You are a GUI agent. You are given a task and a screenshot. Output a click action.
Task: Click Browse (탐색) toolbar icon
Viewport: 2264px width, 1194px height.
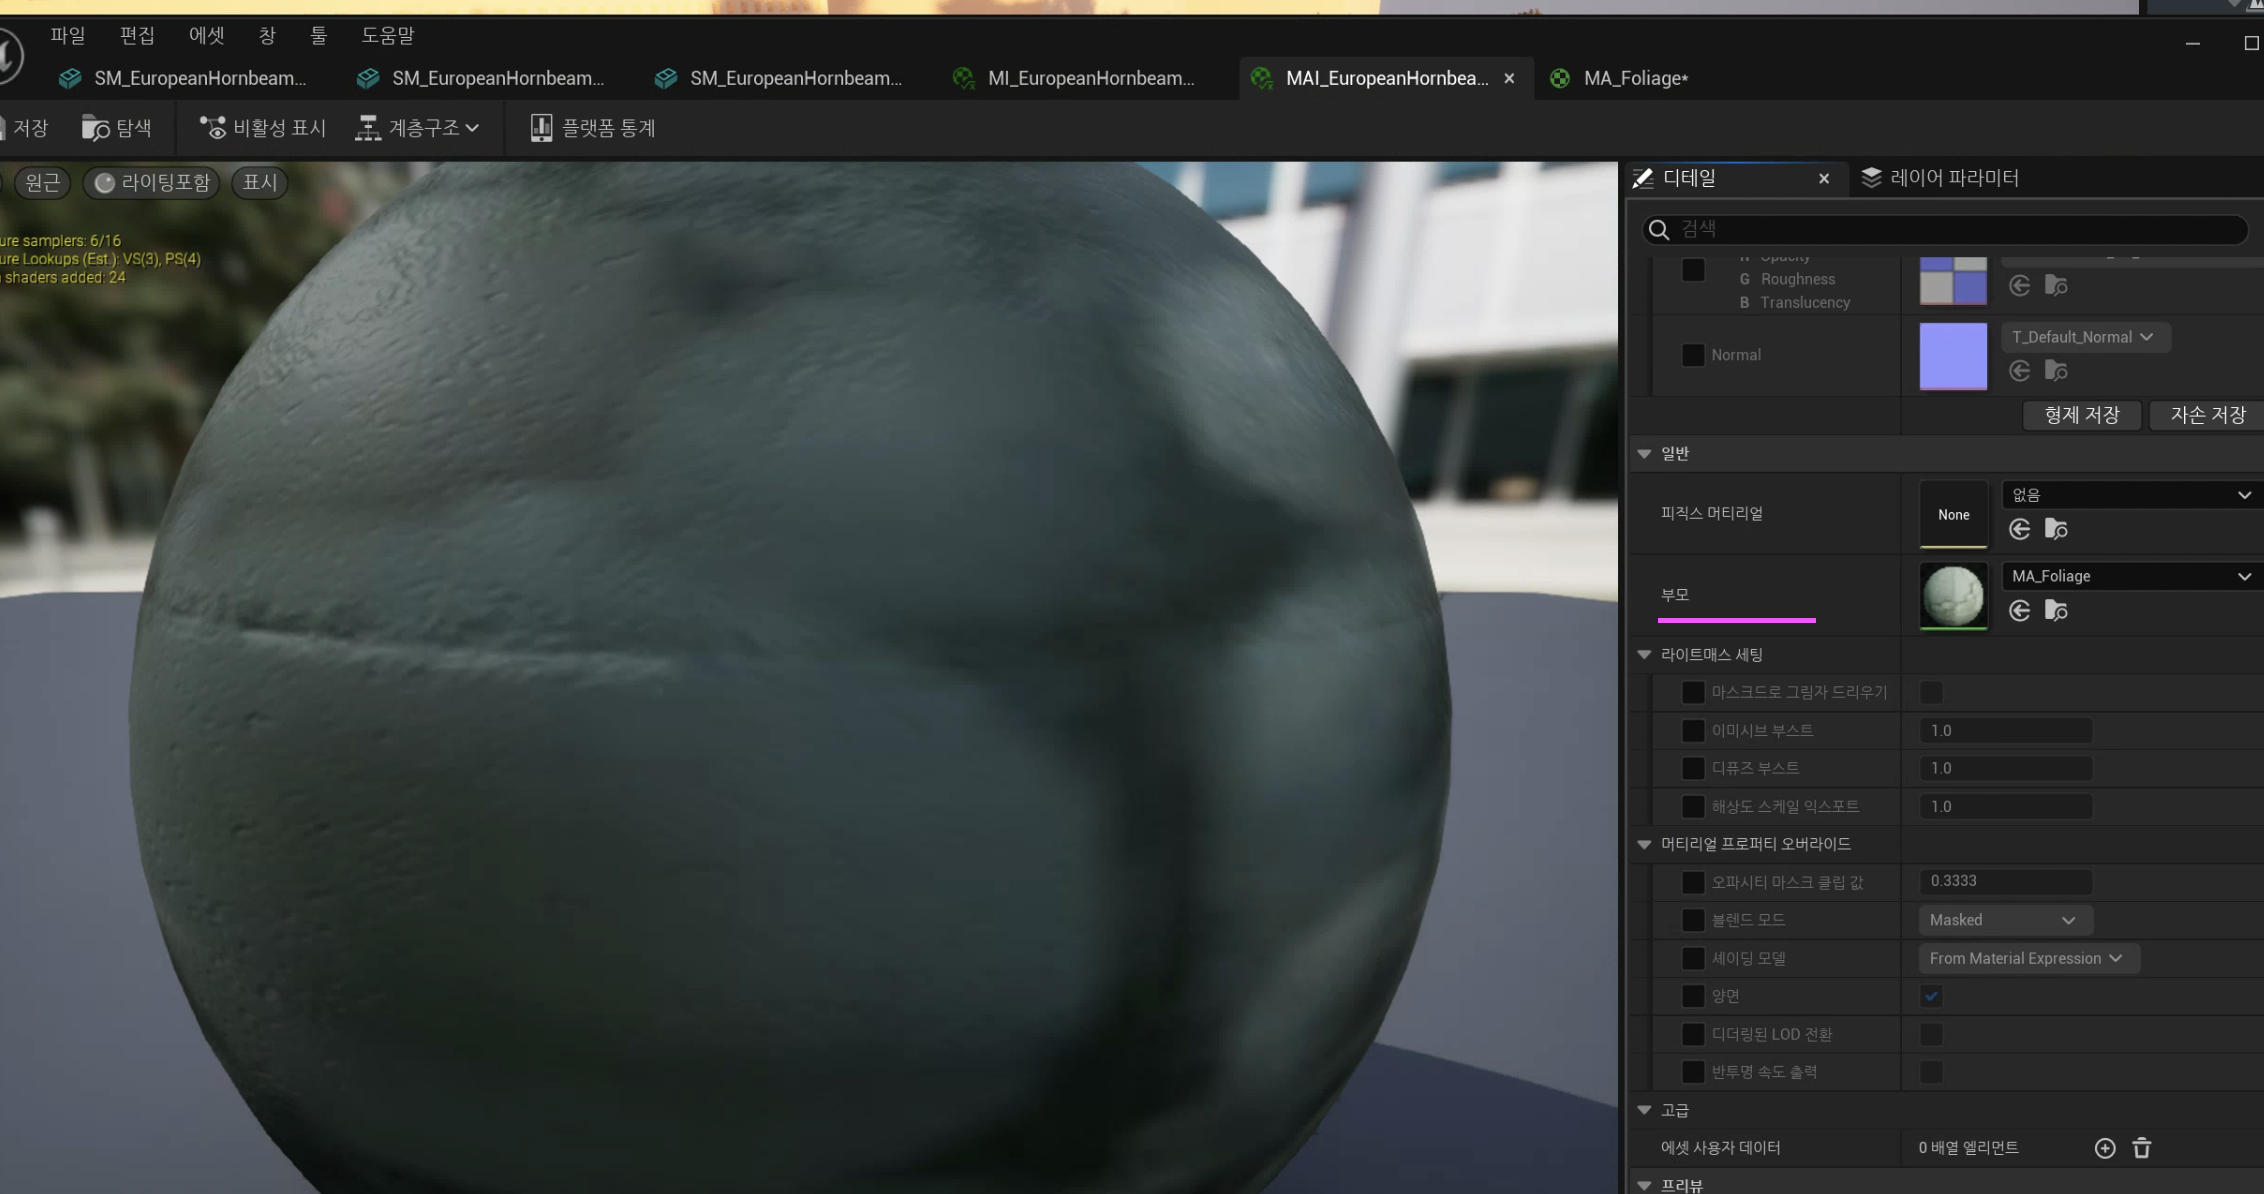[x=96, y=128]
